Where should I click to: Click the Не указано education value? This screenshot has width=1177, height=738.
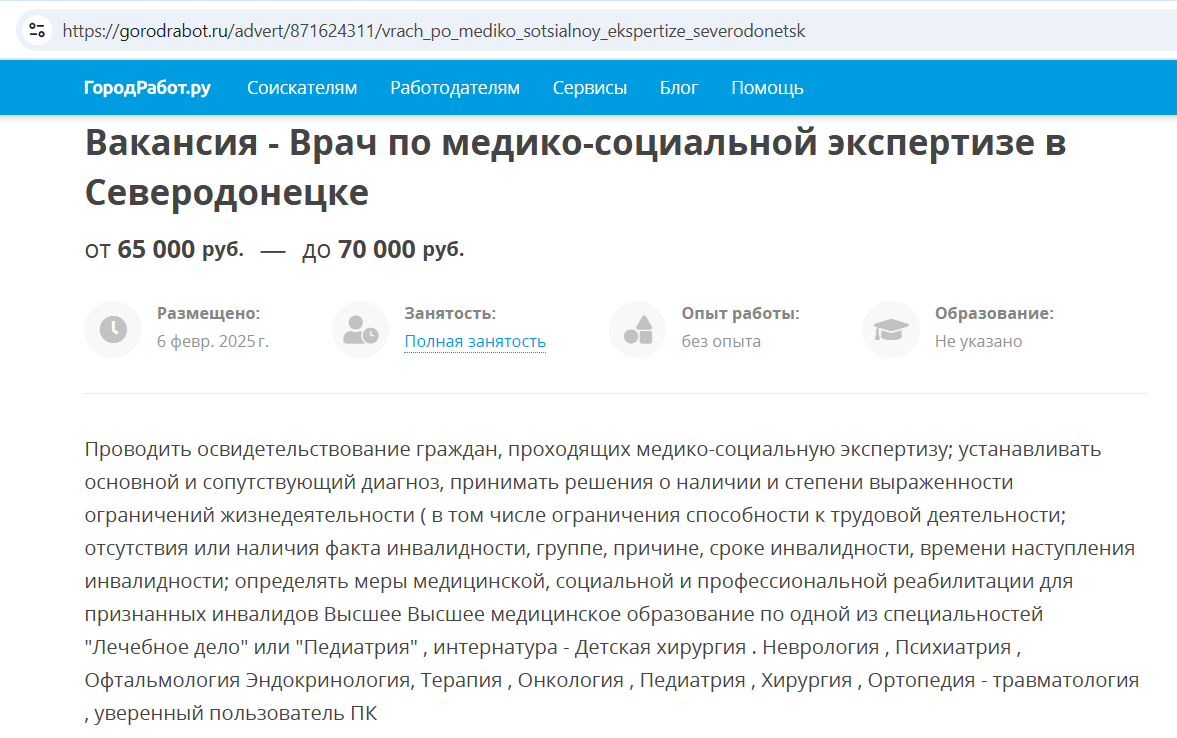pyautogui.click(x=978, y=342)
